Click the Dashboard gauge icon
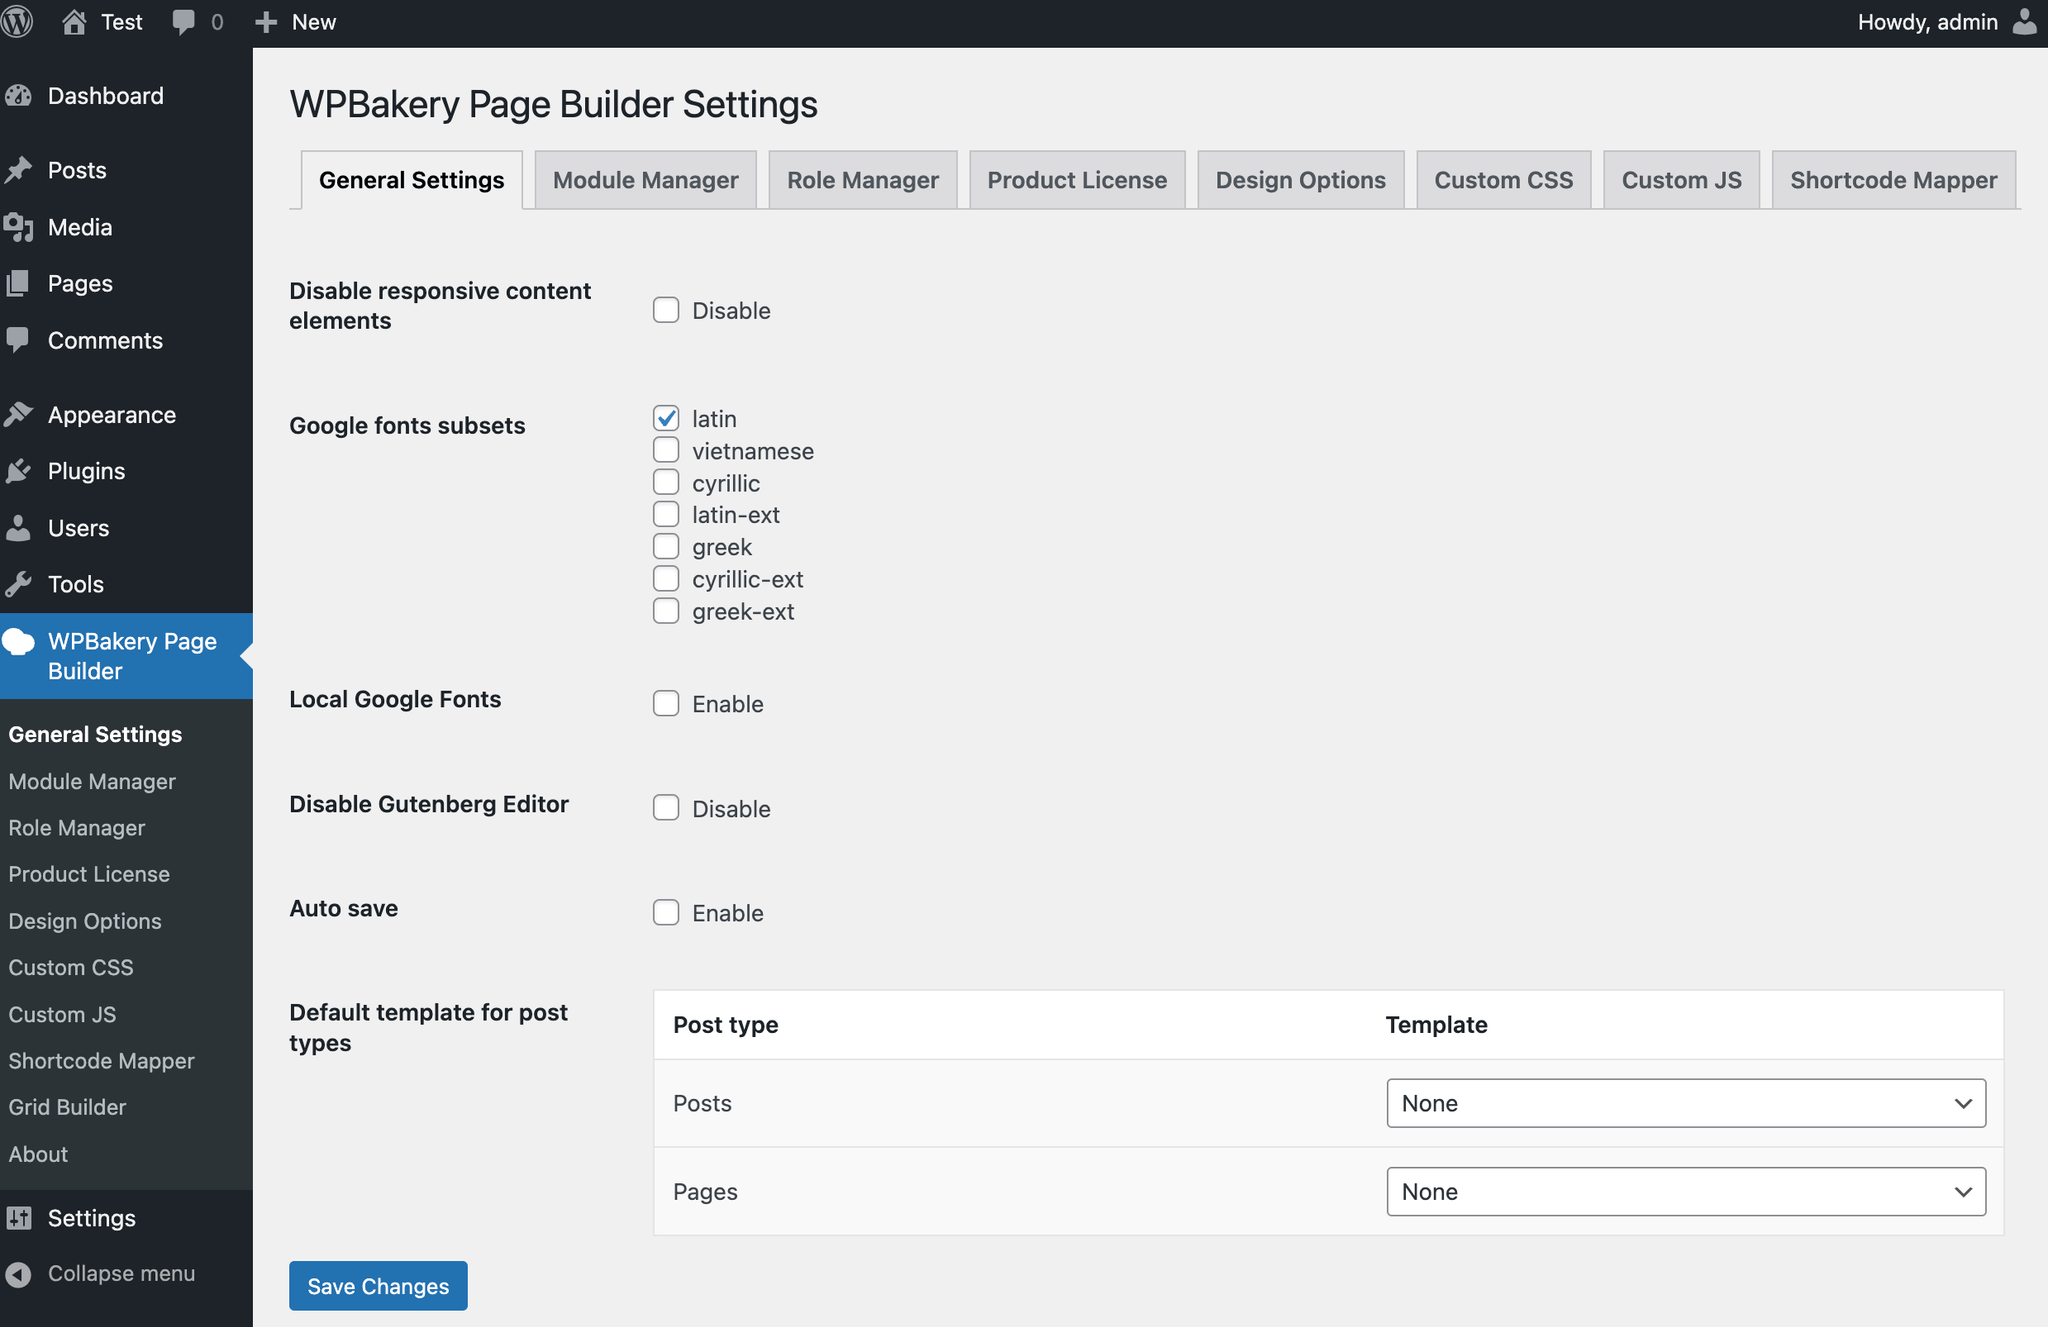The height and width of the screenshot is (1327, 2048). pyautogui.click(x=19, y=96)
